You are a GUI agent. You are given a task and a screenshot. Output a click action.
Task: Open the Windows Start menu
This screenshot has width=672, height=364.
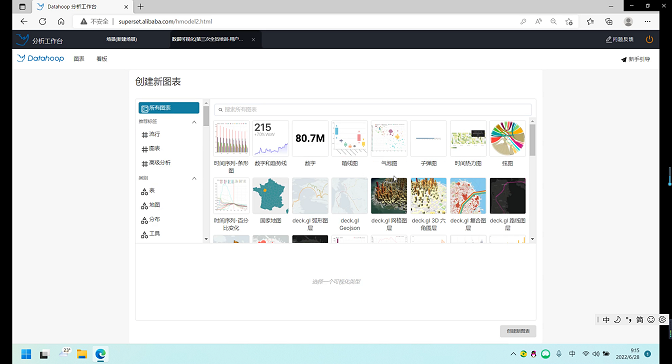point(26,354)
